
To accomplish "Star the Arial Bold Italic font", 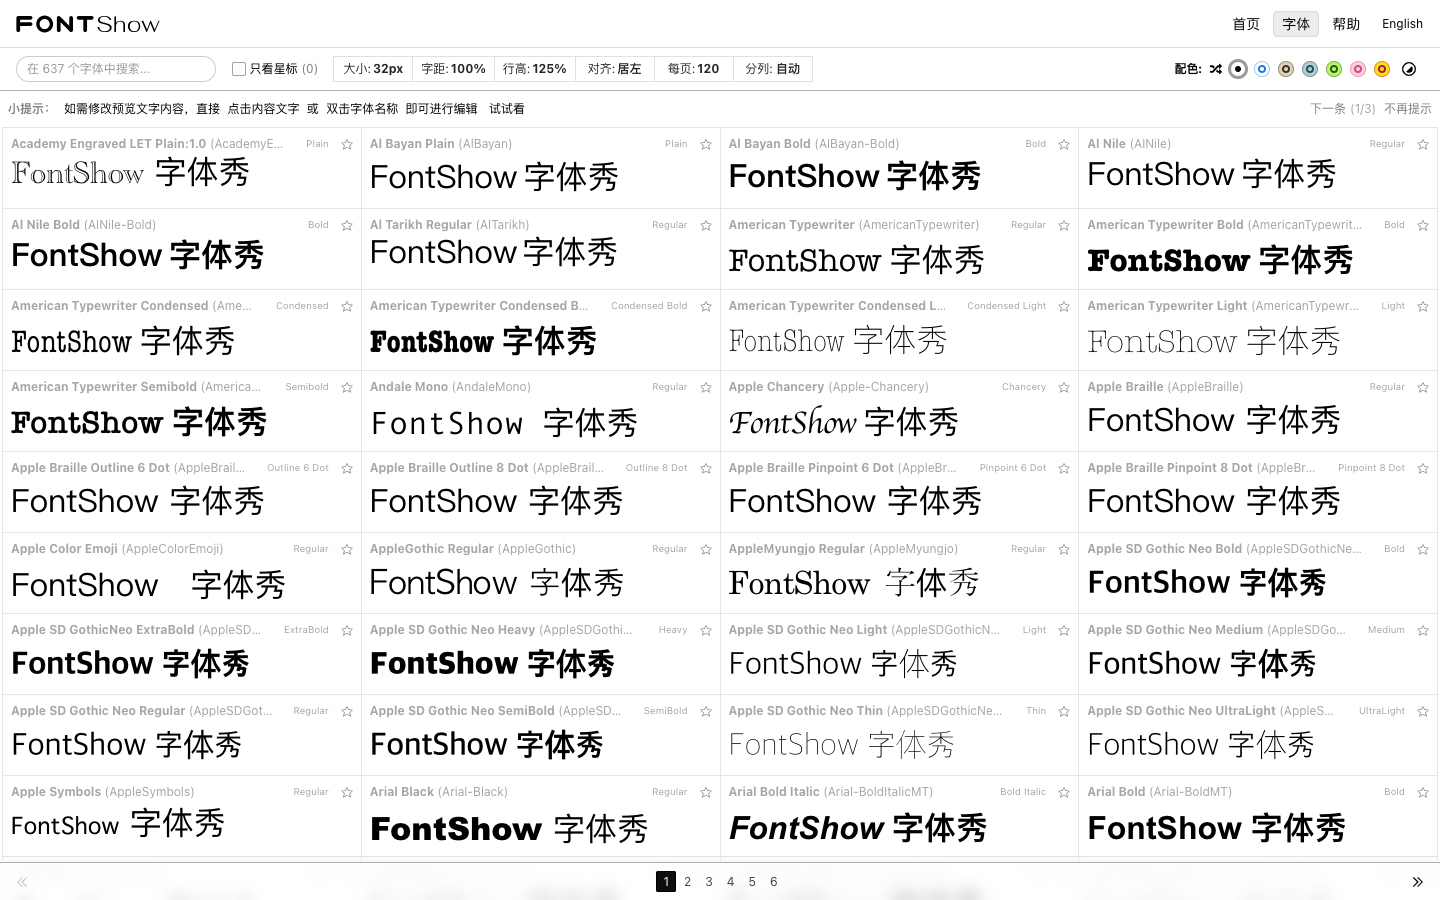I will tap(1064, 792).
